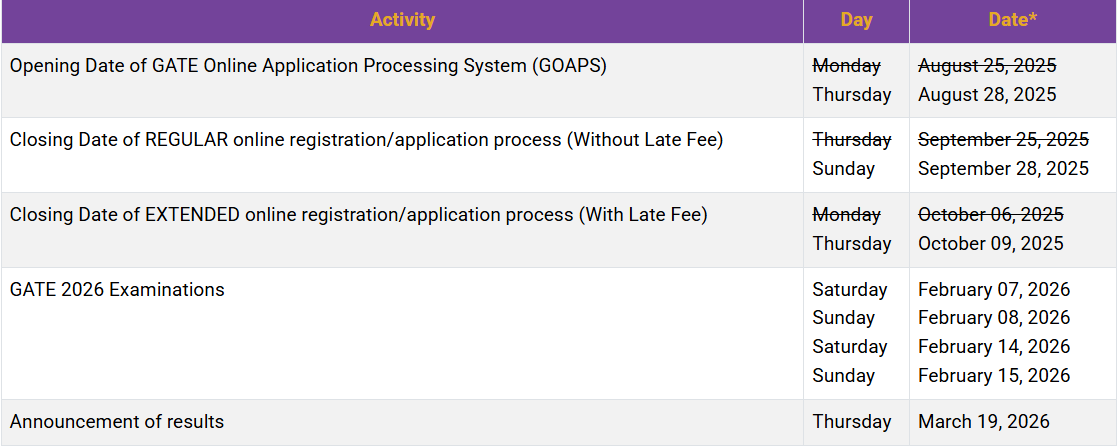Click the February 14, 2026 exam date
The image size is (1117, 447).
point(994,346)
